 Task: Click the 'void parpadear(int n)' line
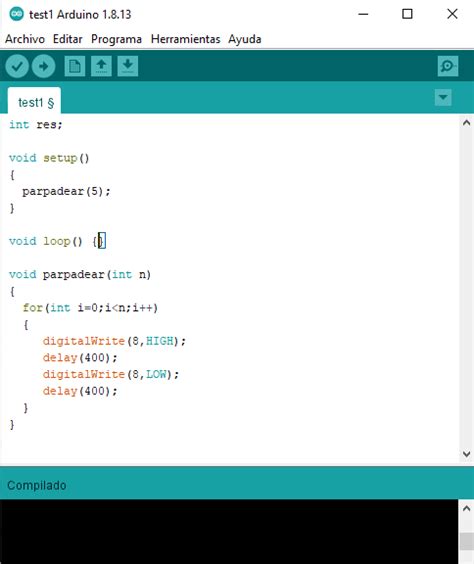click(80, 275)
